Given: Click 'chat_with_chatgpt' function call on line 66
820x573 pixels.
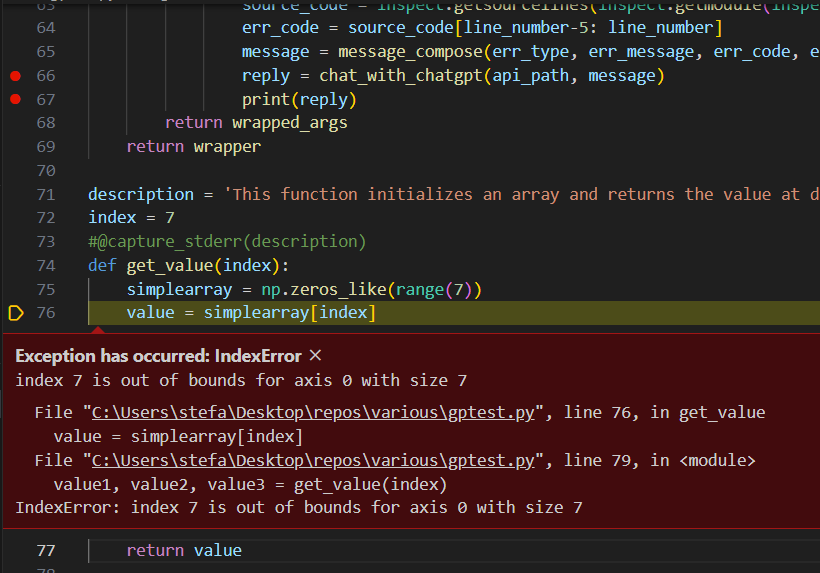Looking at the screenshot, I should pos(401,76).
